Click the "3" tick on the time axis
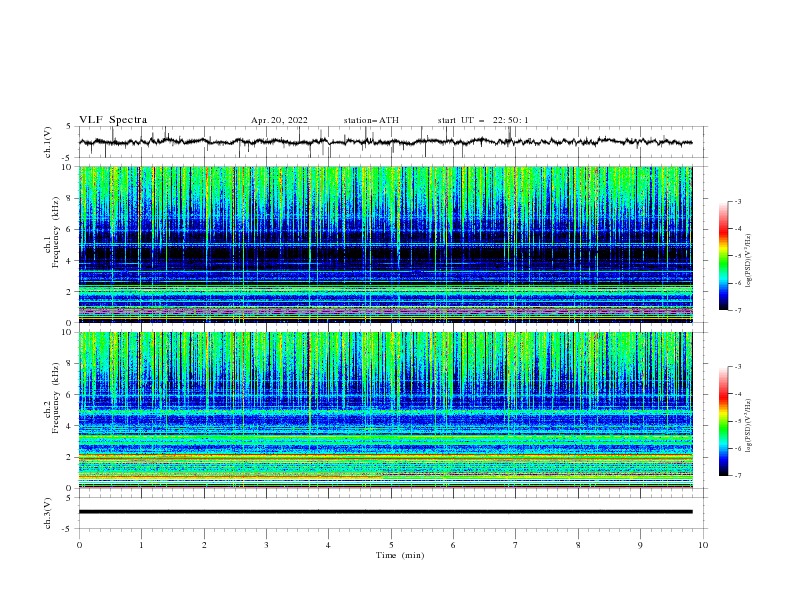Screen dimensions: 792x612 pyautogui.click(x=266, y=545)
